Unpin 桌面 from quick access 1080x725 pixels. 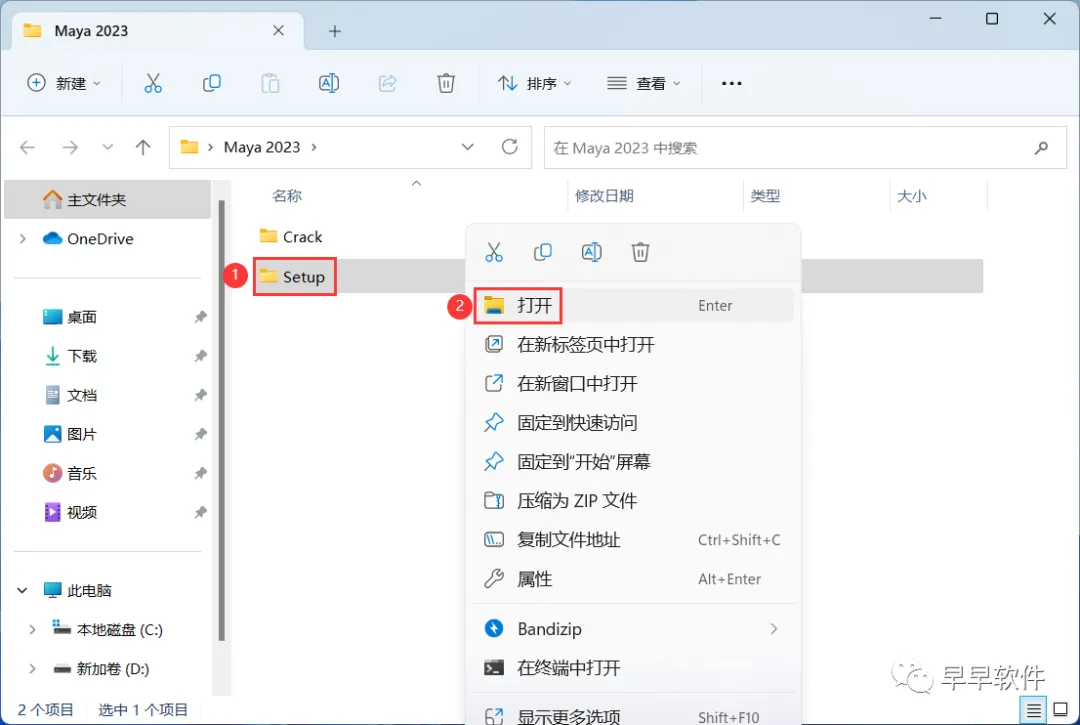[200, 317]
